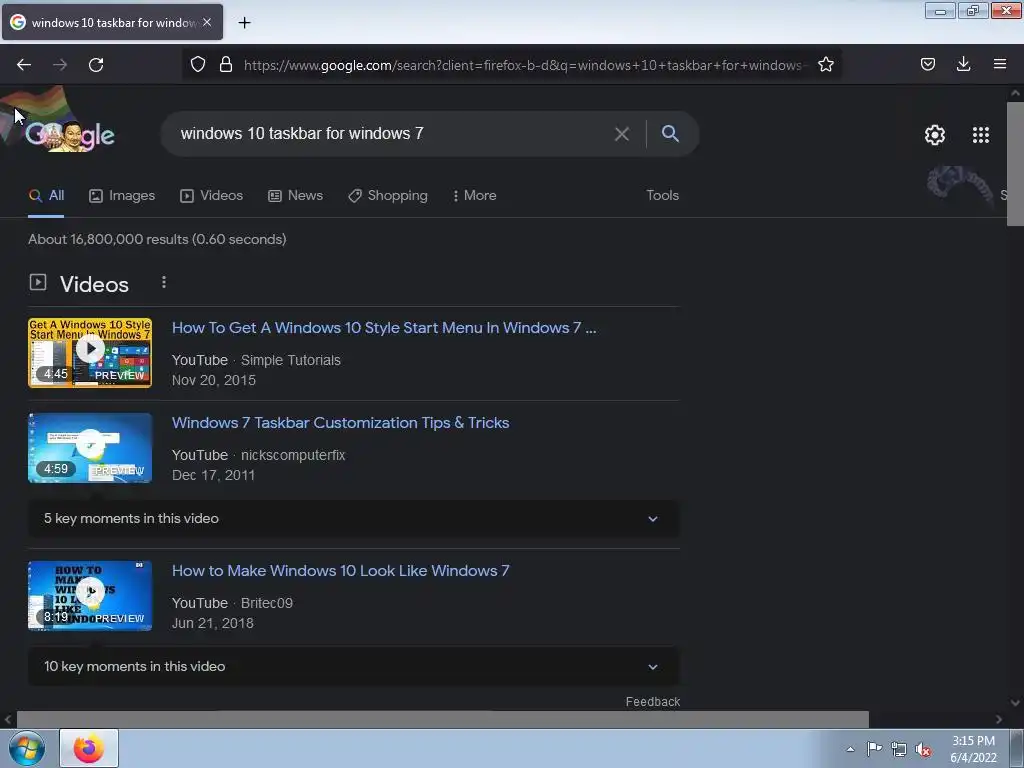Click the Windows Start orb
Viewport: 1024px width, 768px height.
coord(27,748)
